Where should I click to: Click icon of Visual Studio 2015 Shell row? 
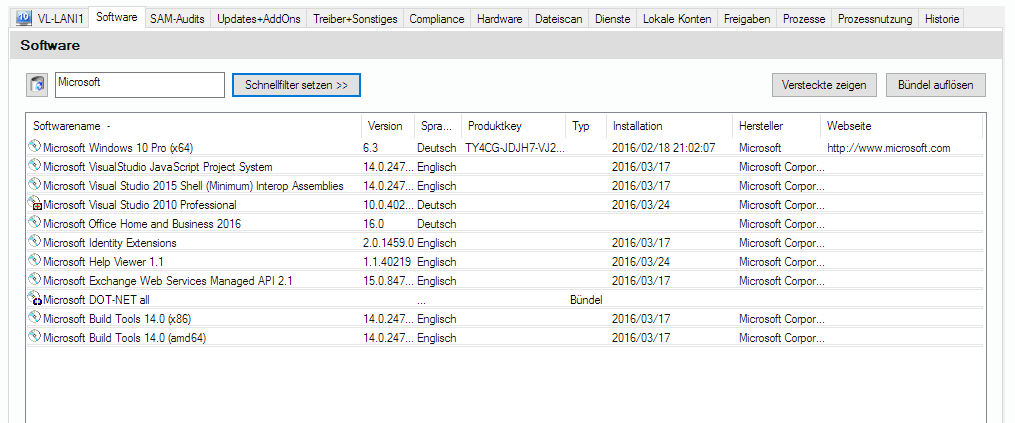(35, 185)
